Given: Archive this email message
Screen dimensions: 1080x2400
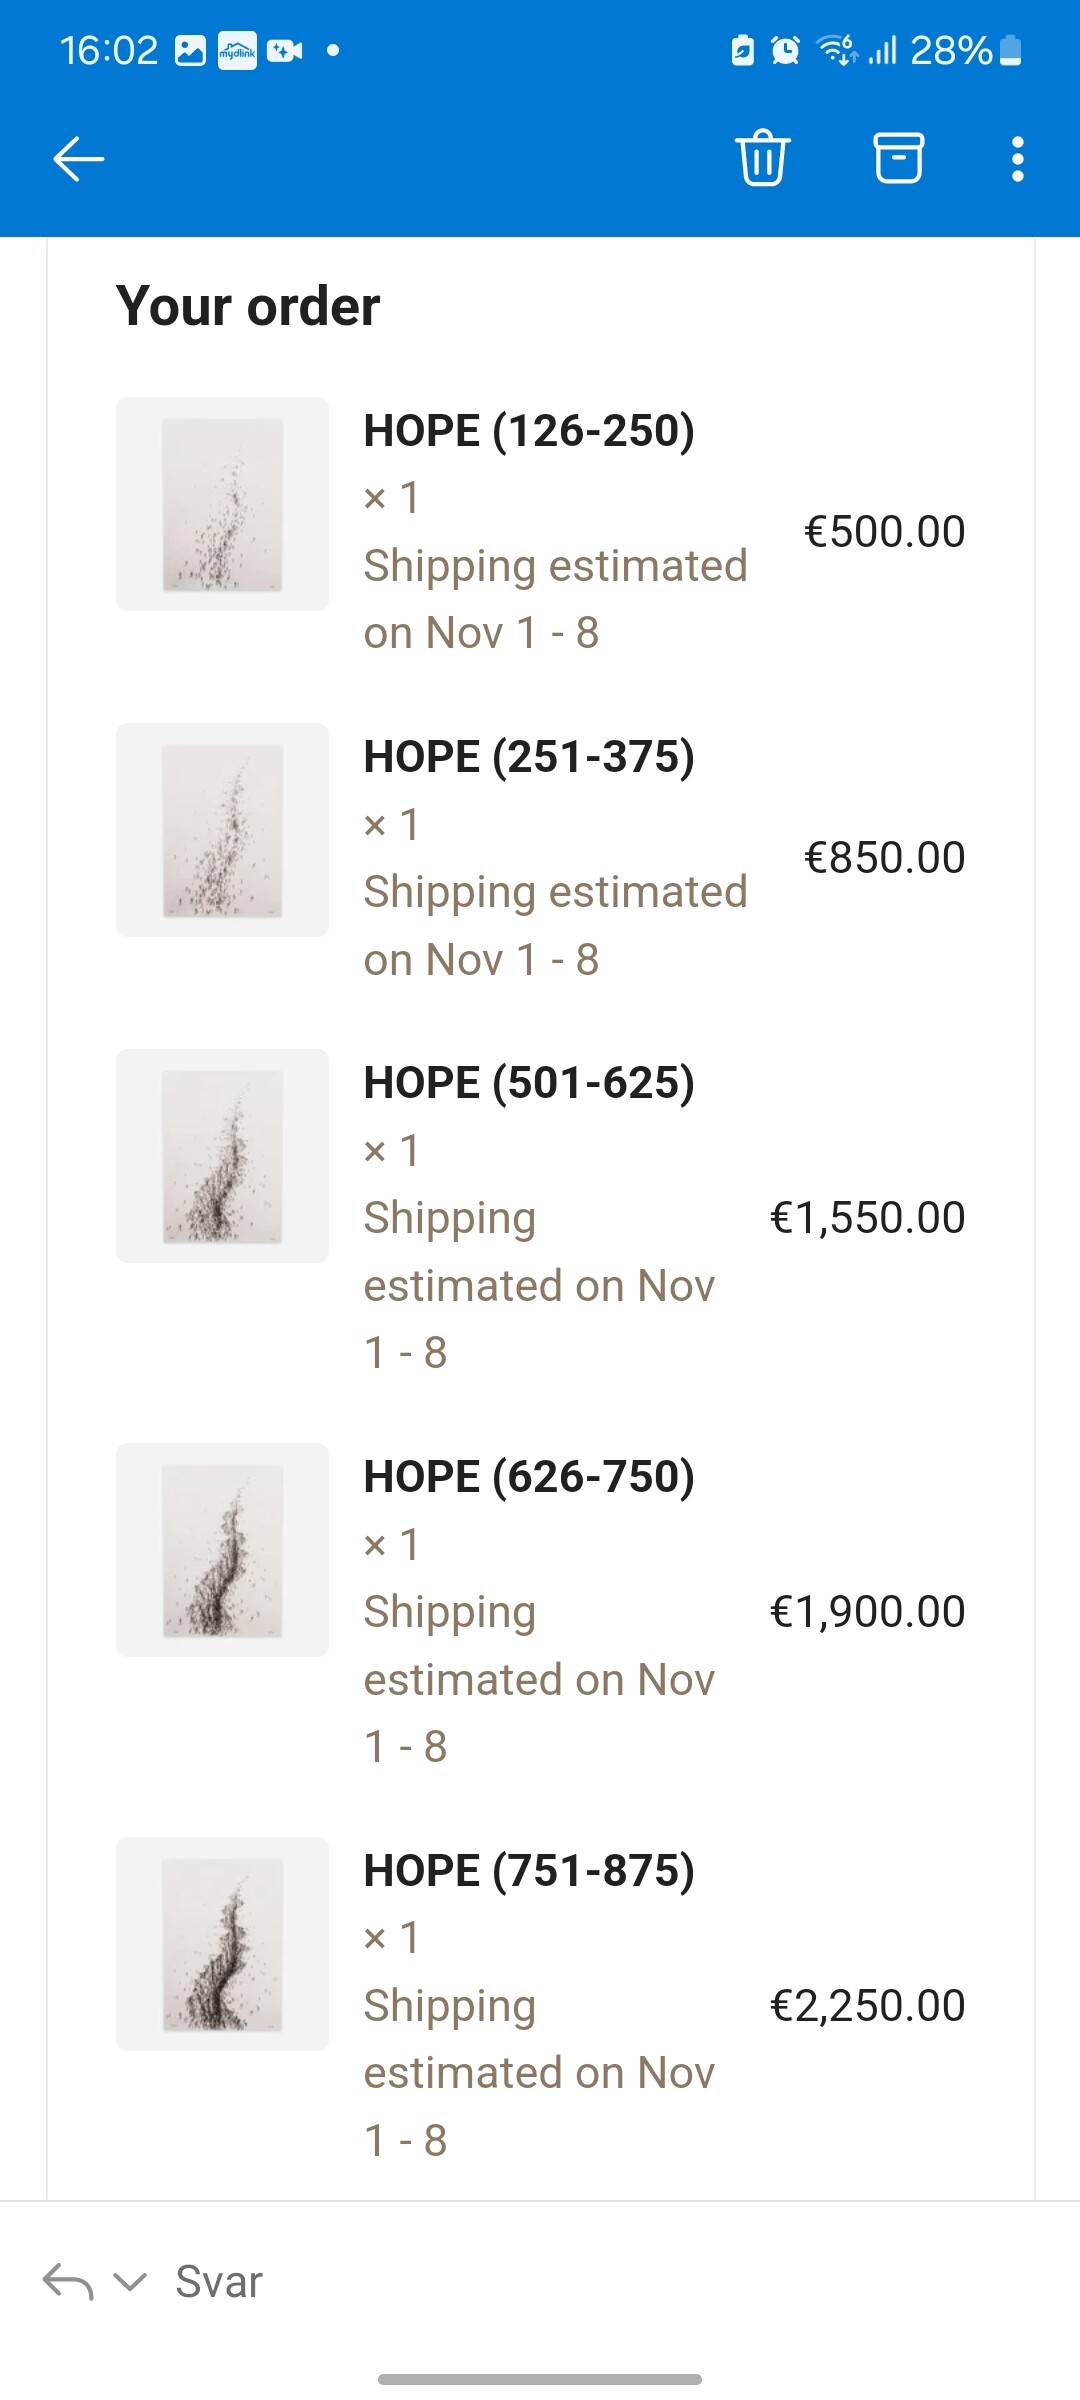Looking at the screenshot, I should [x=899, y=158].
